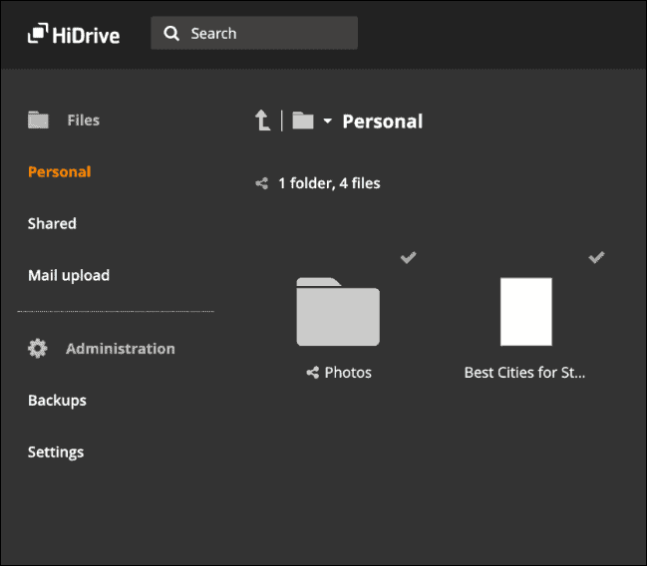
Task: Click the Photos folder name
Action: tap(348, 373)
